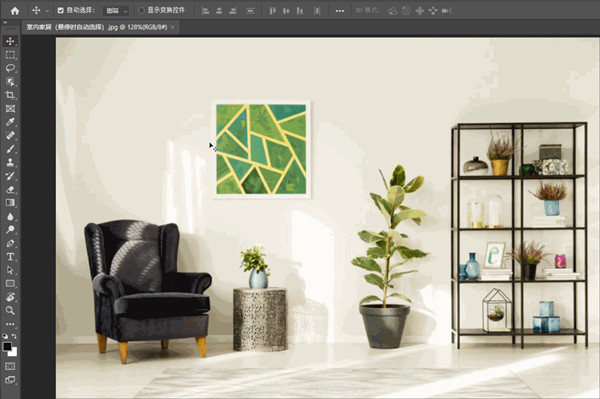The height and width of the screenshot is (399, 600).
Task: Select the Frame tool
Action: coord(10,109)
